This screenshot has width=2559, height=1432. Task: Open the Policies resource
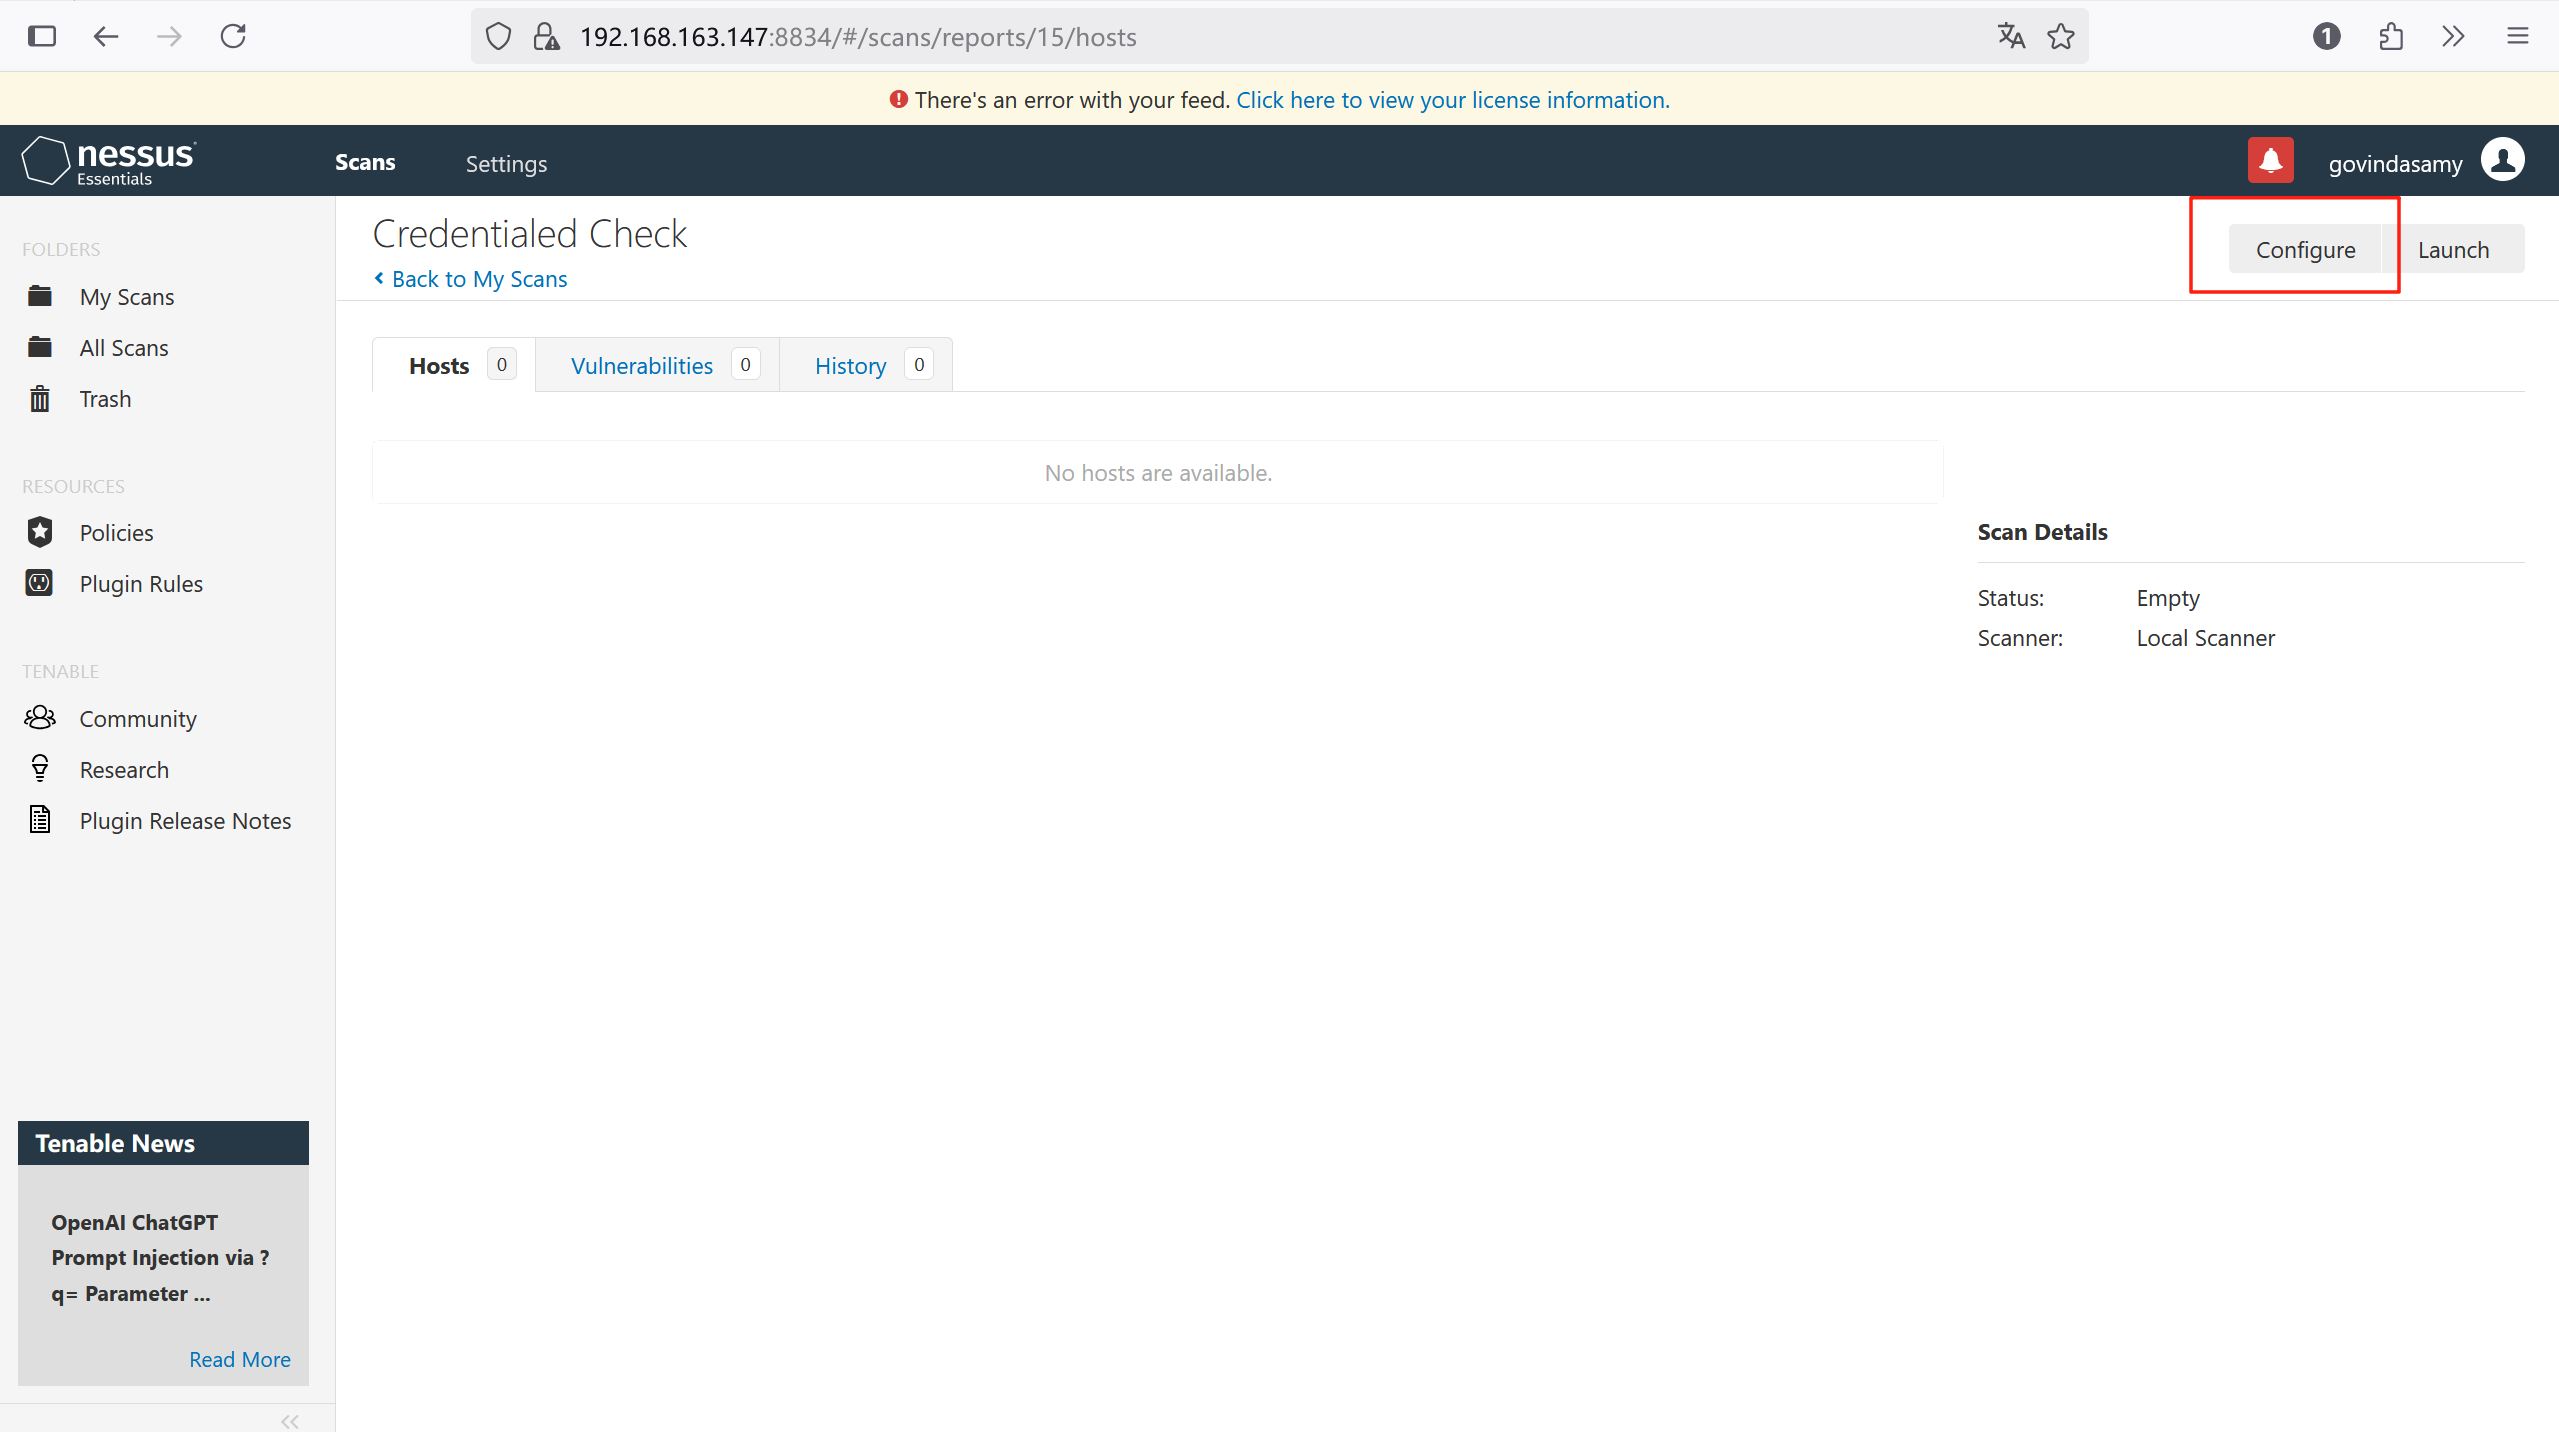[116, 533]
